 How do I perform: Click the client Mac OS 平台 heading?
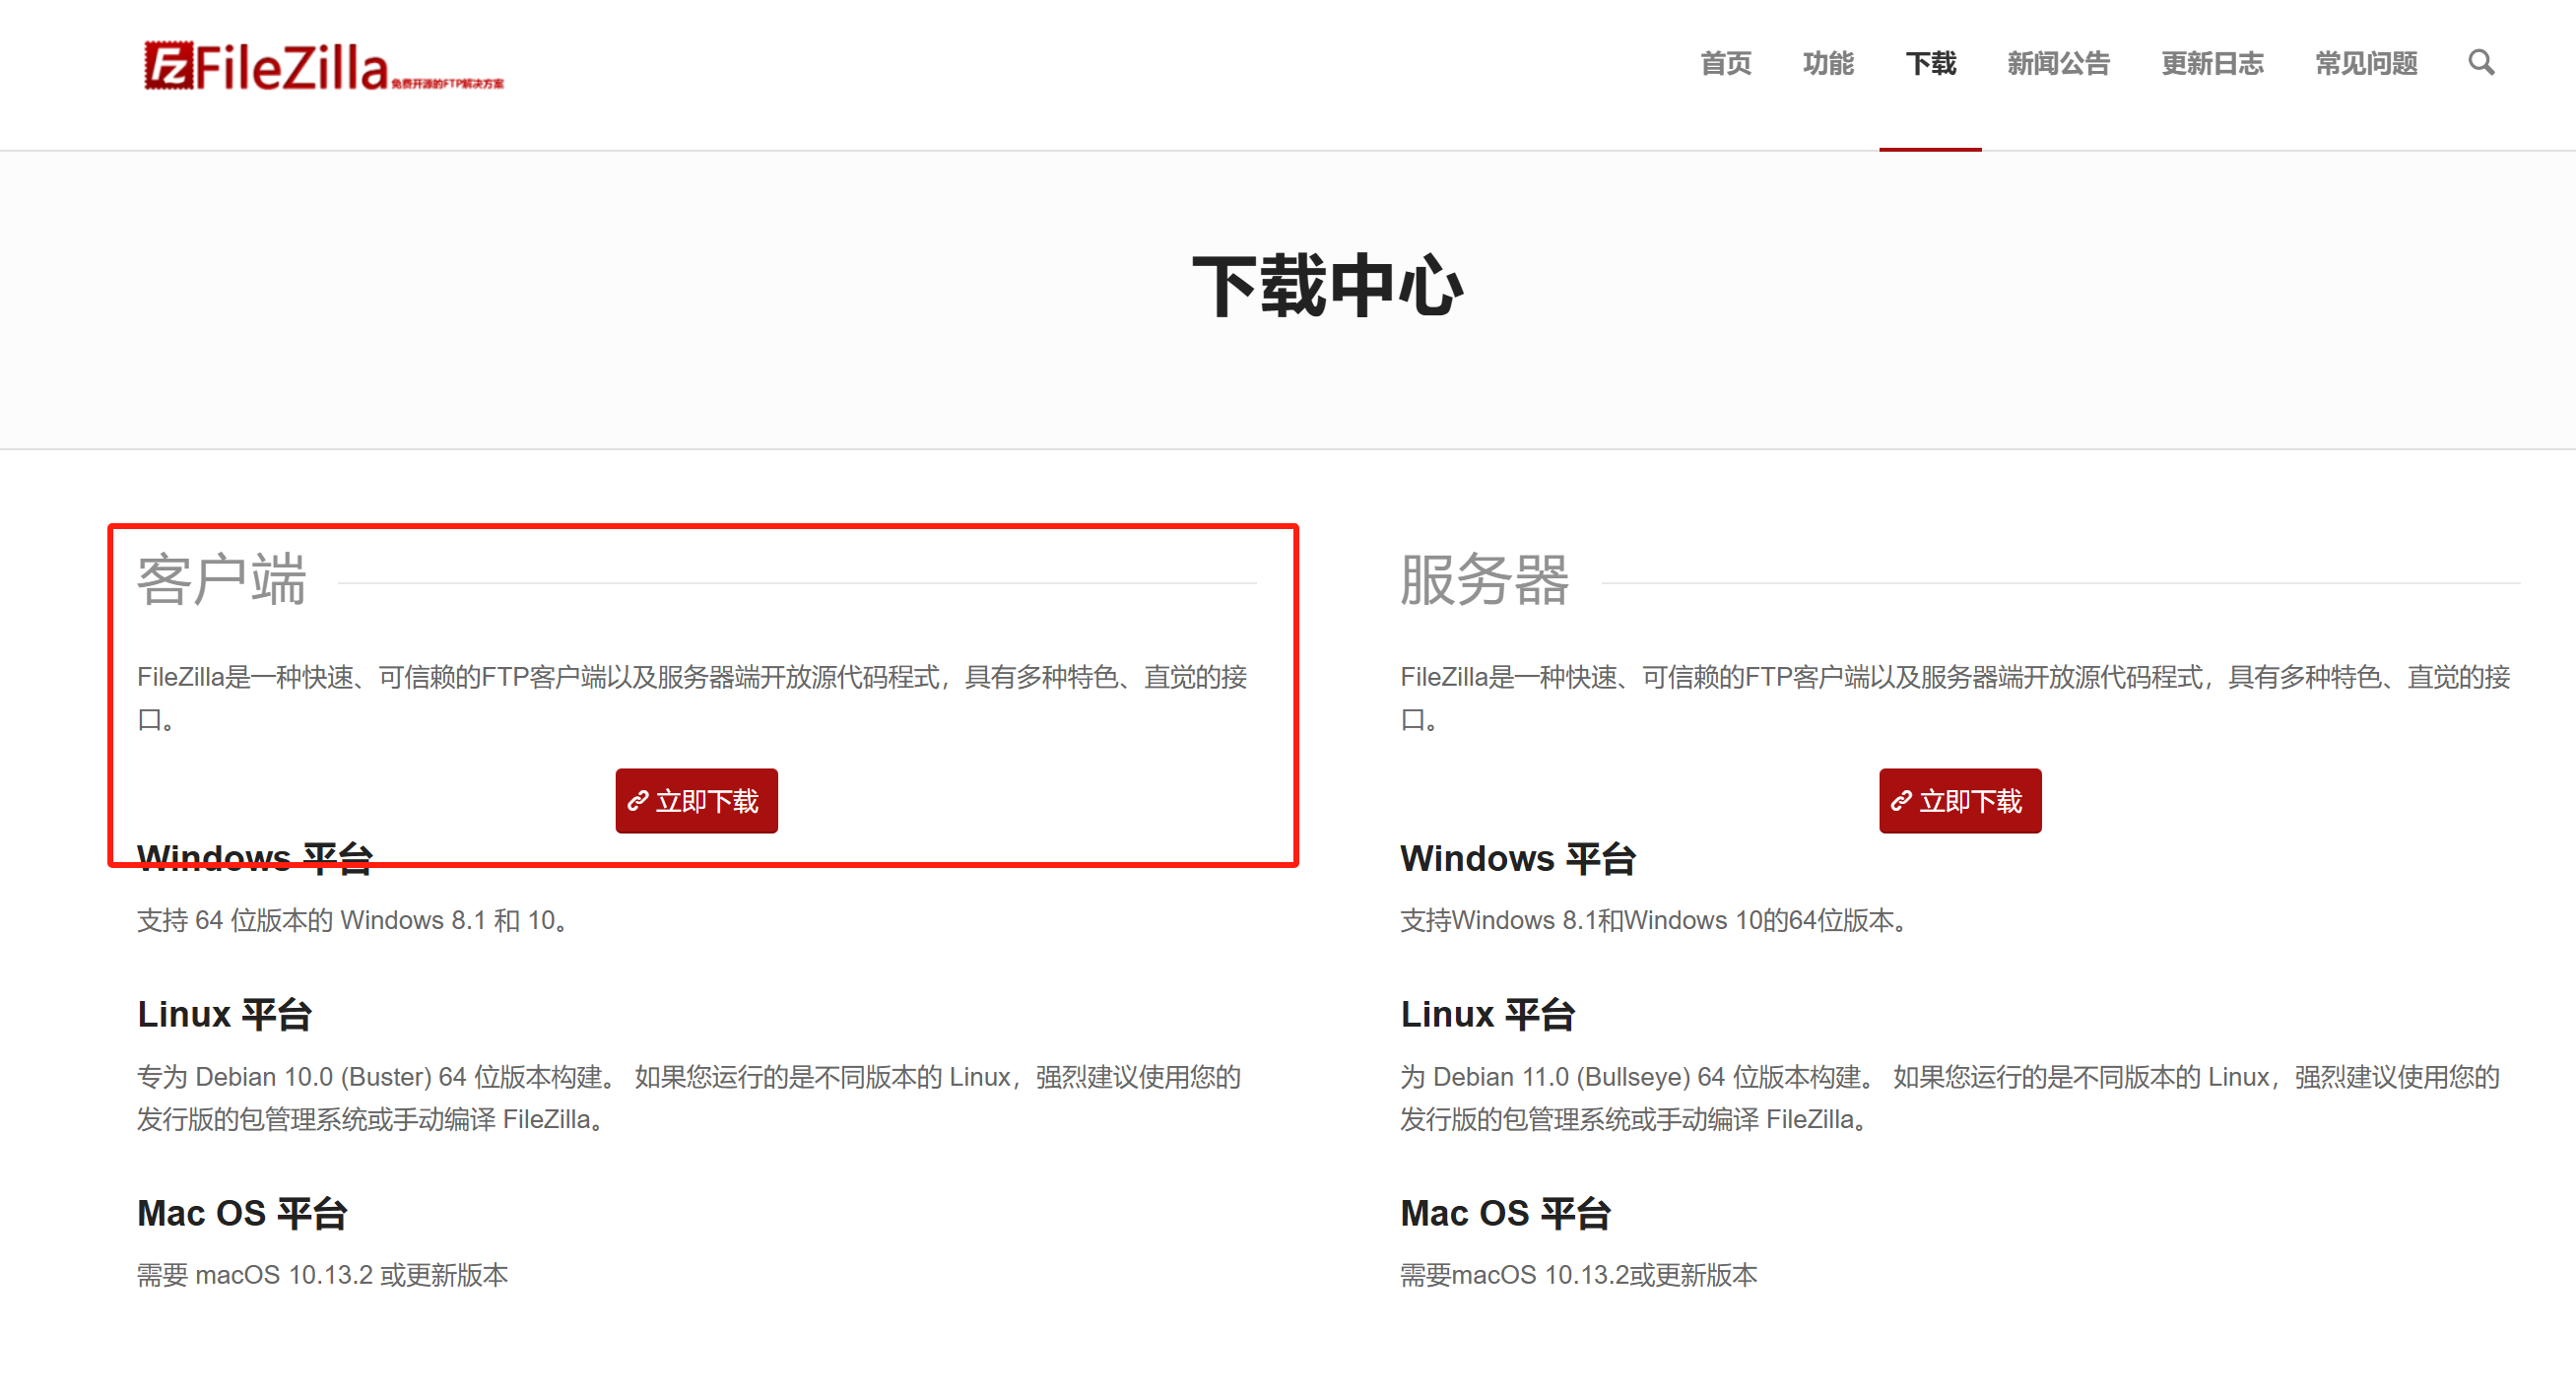pyautogui.click(x=242, y=1213)
